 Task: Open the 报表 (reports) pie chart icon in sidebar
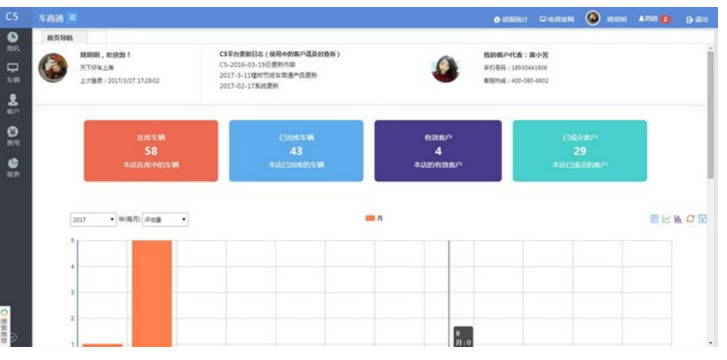13,163
